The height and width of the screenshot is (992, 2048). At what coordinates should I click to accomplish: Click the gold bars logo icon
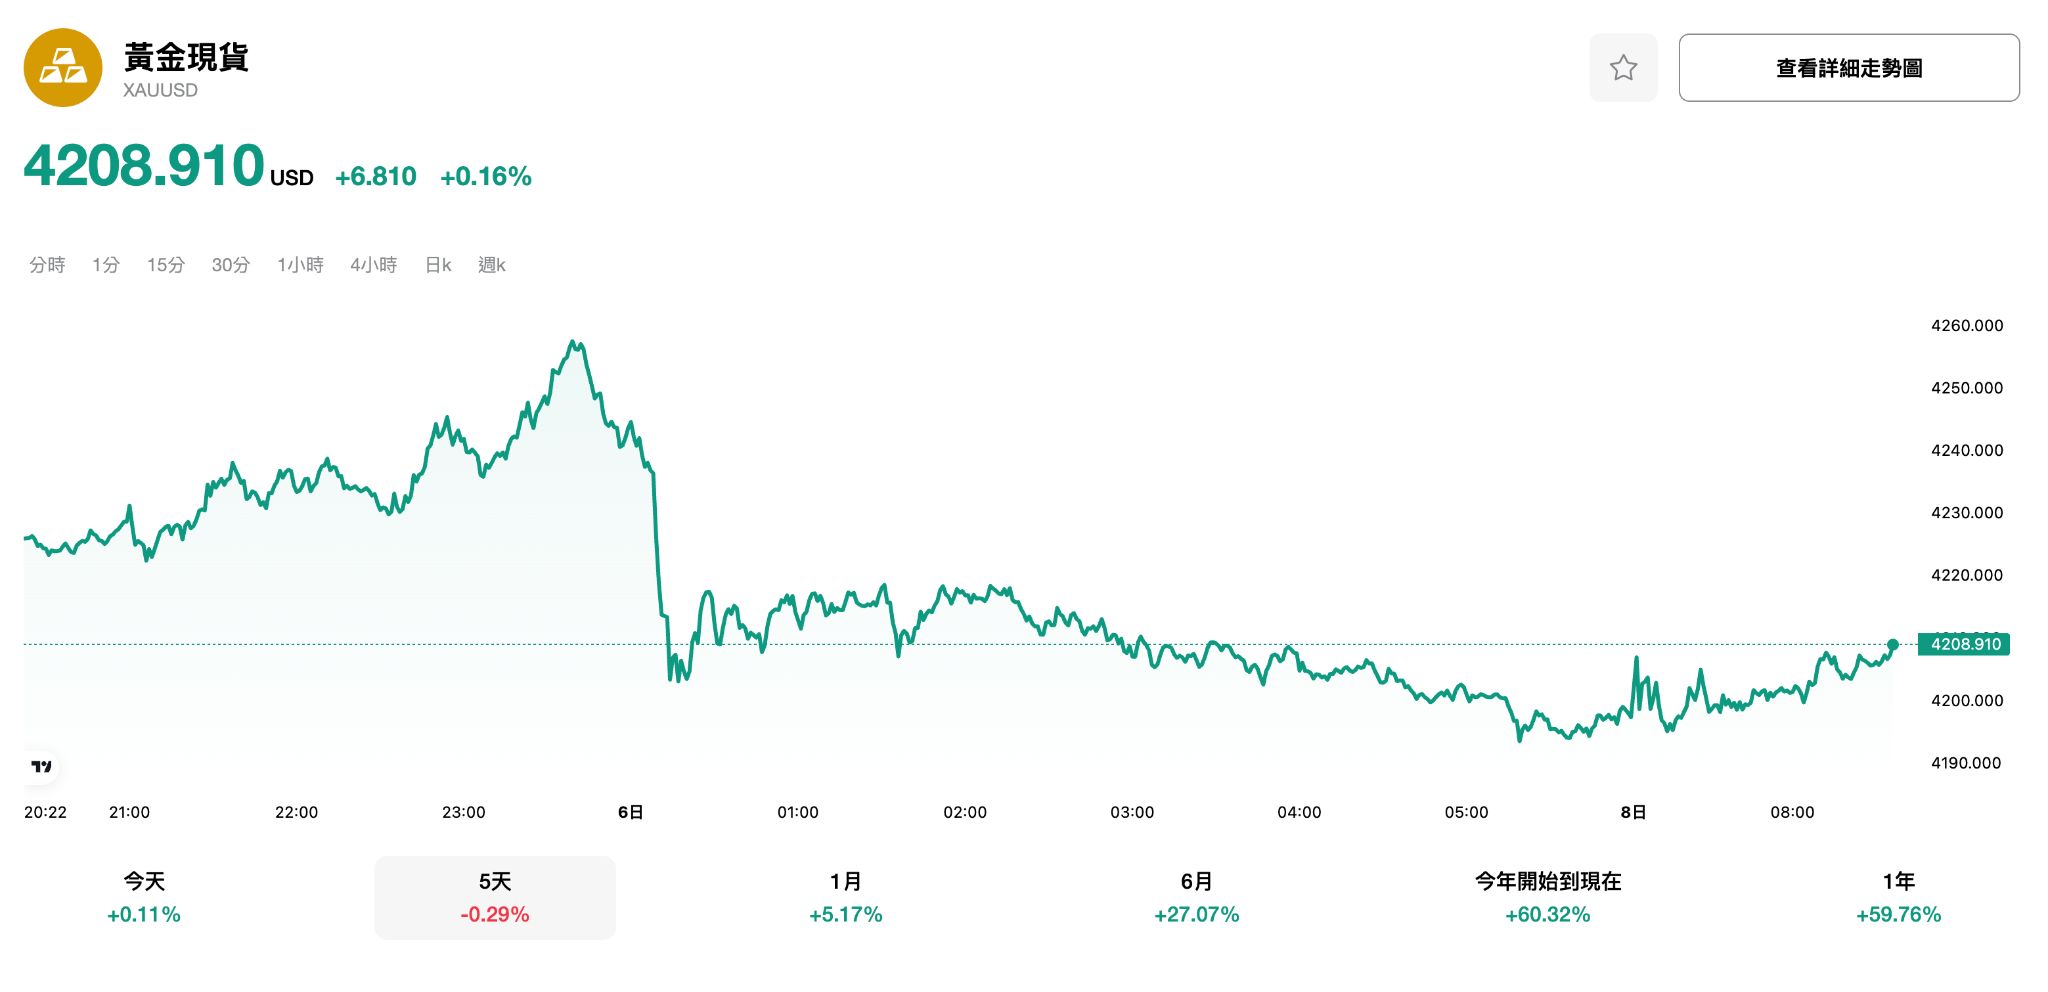pos(63,66)
